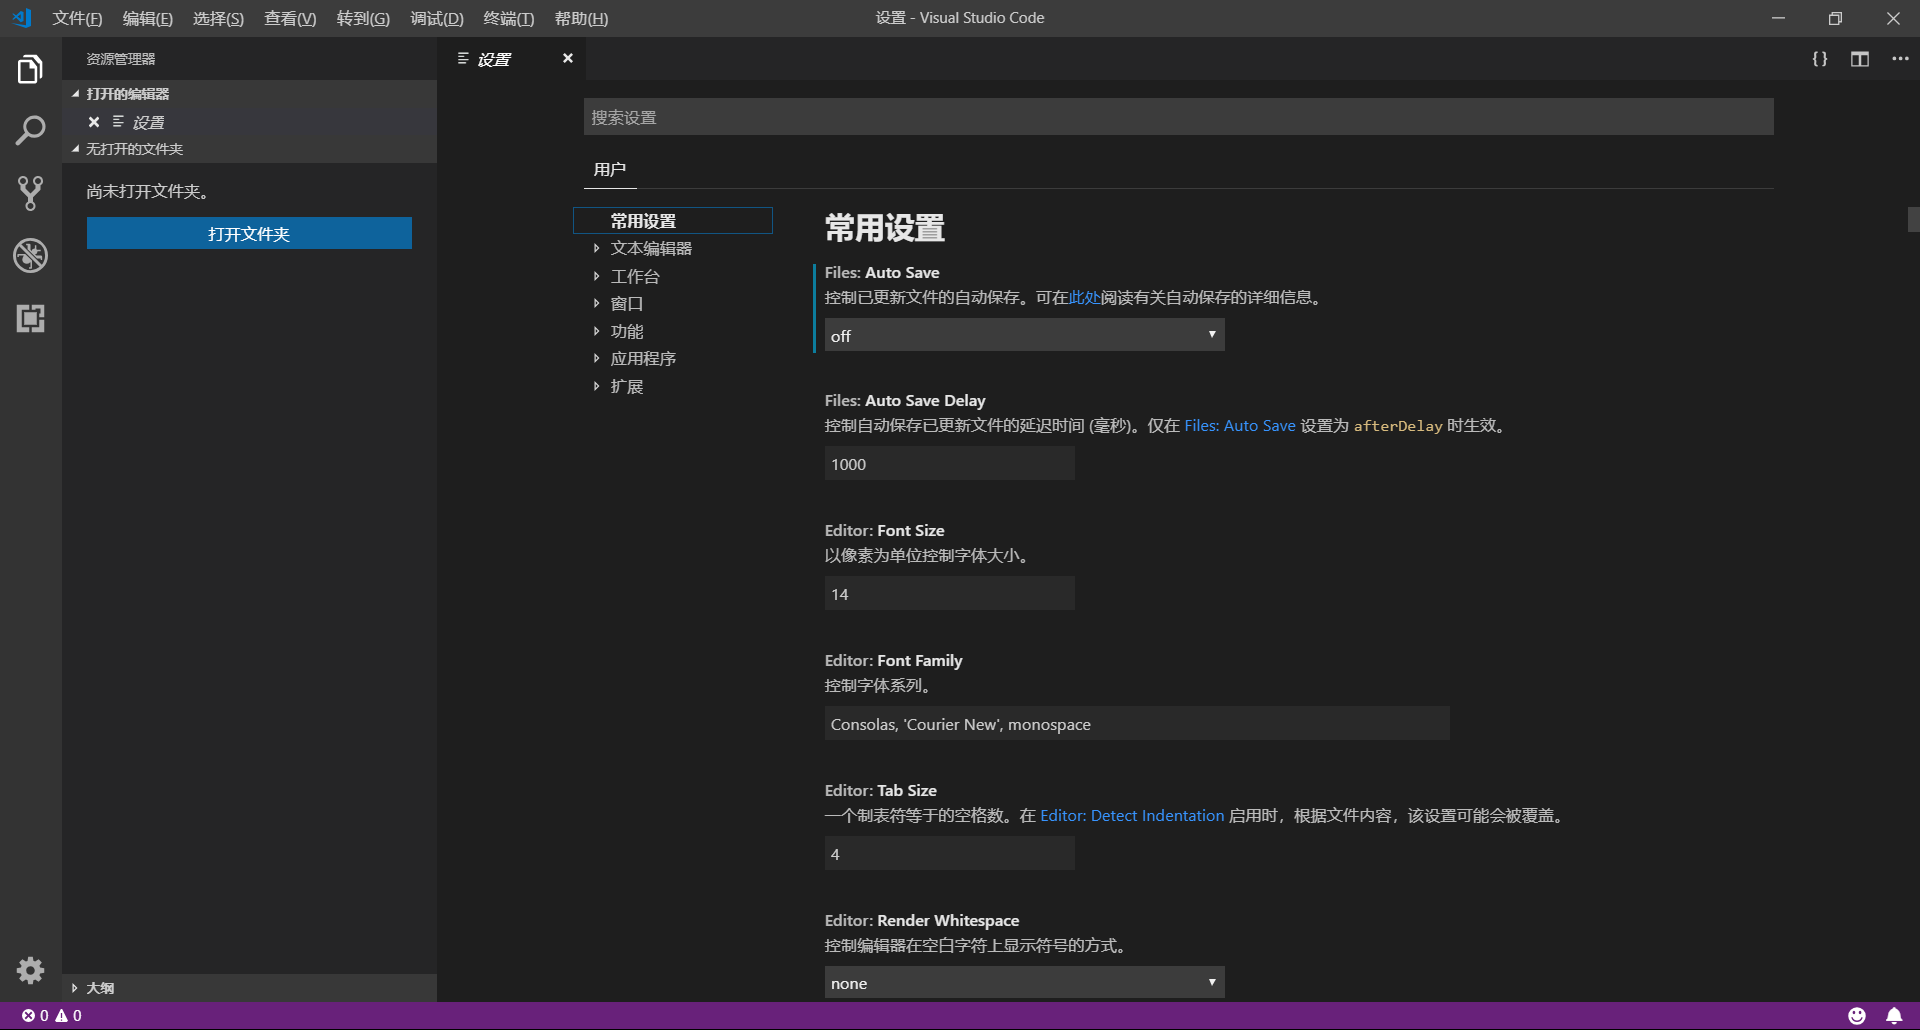
Task: Click the Files: Auto Save link
Action: point(1240,425)
